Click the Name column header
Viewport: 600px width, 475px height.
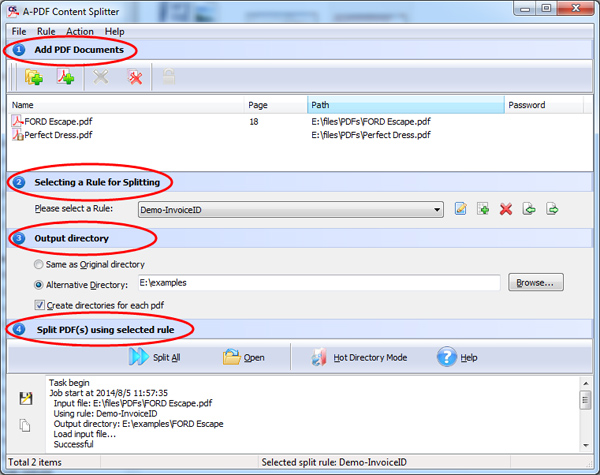[x=126, y=105]
